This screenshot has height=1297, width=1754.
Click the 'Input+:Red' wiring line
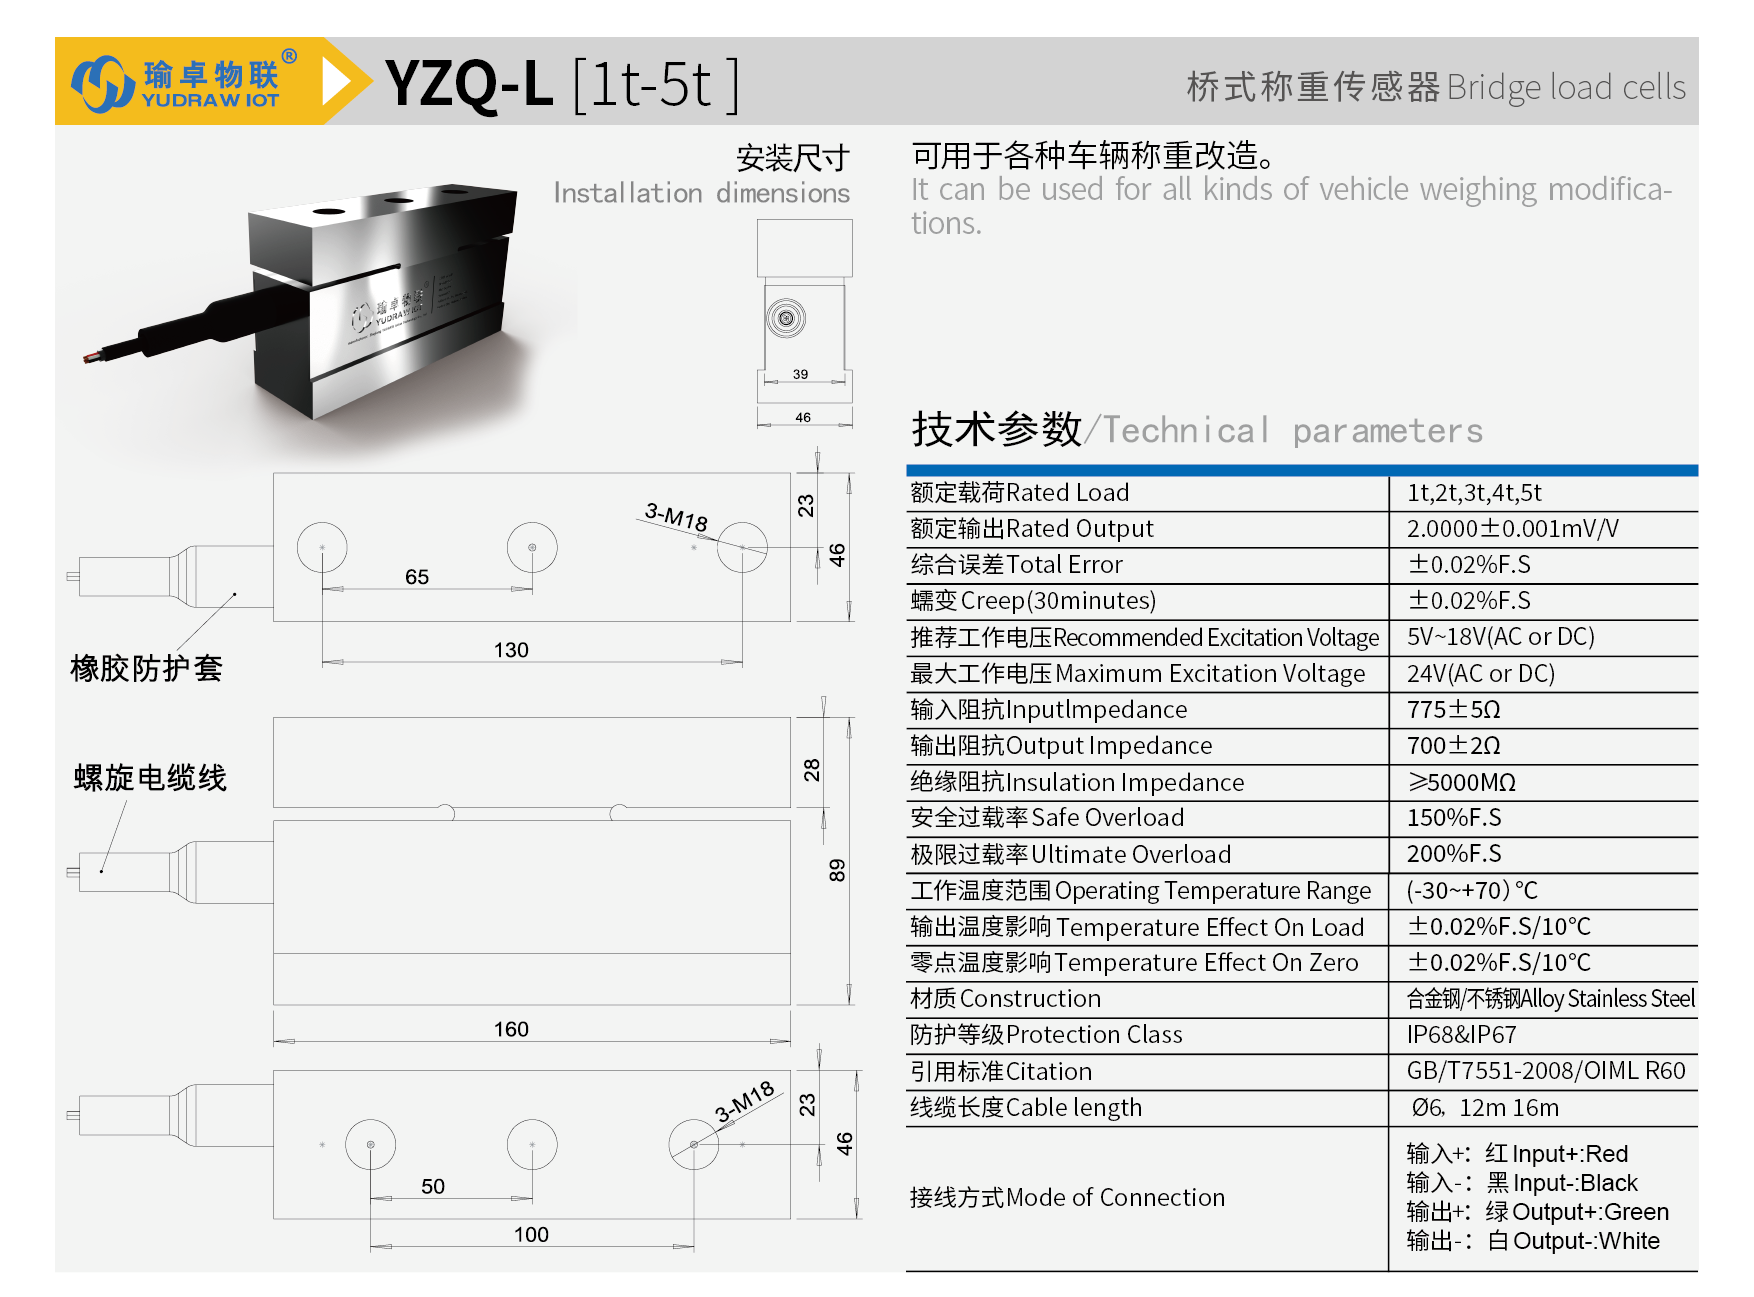click(1517, 1153)
